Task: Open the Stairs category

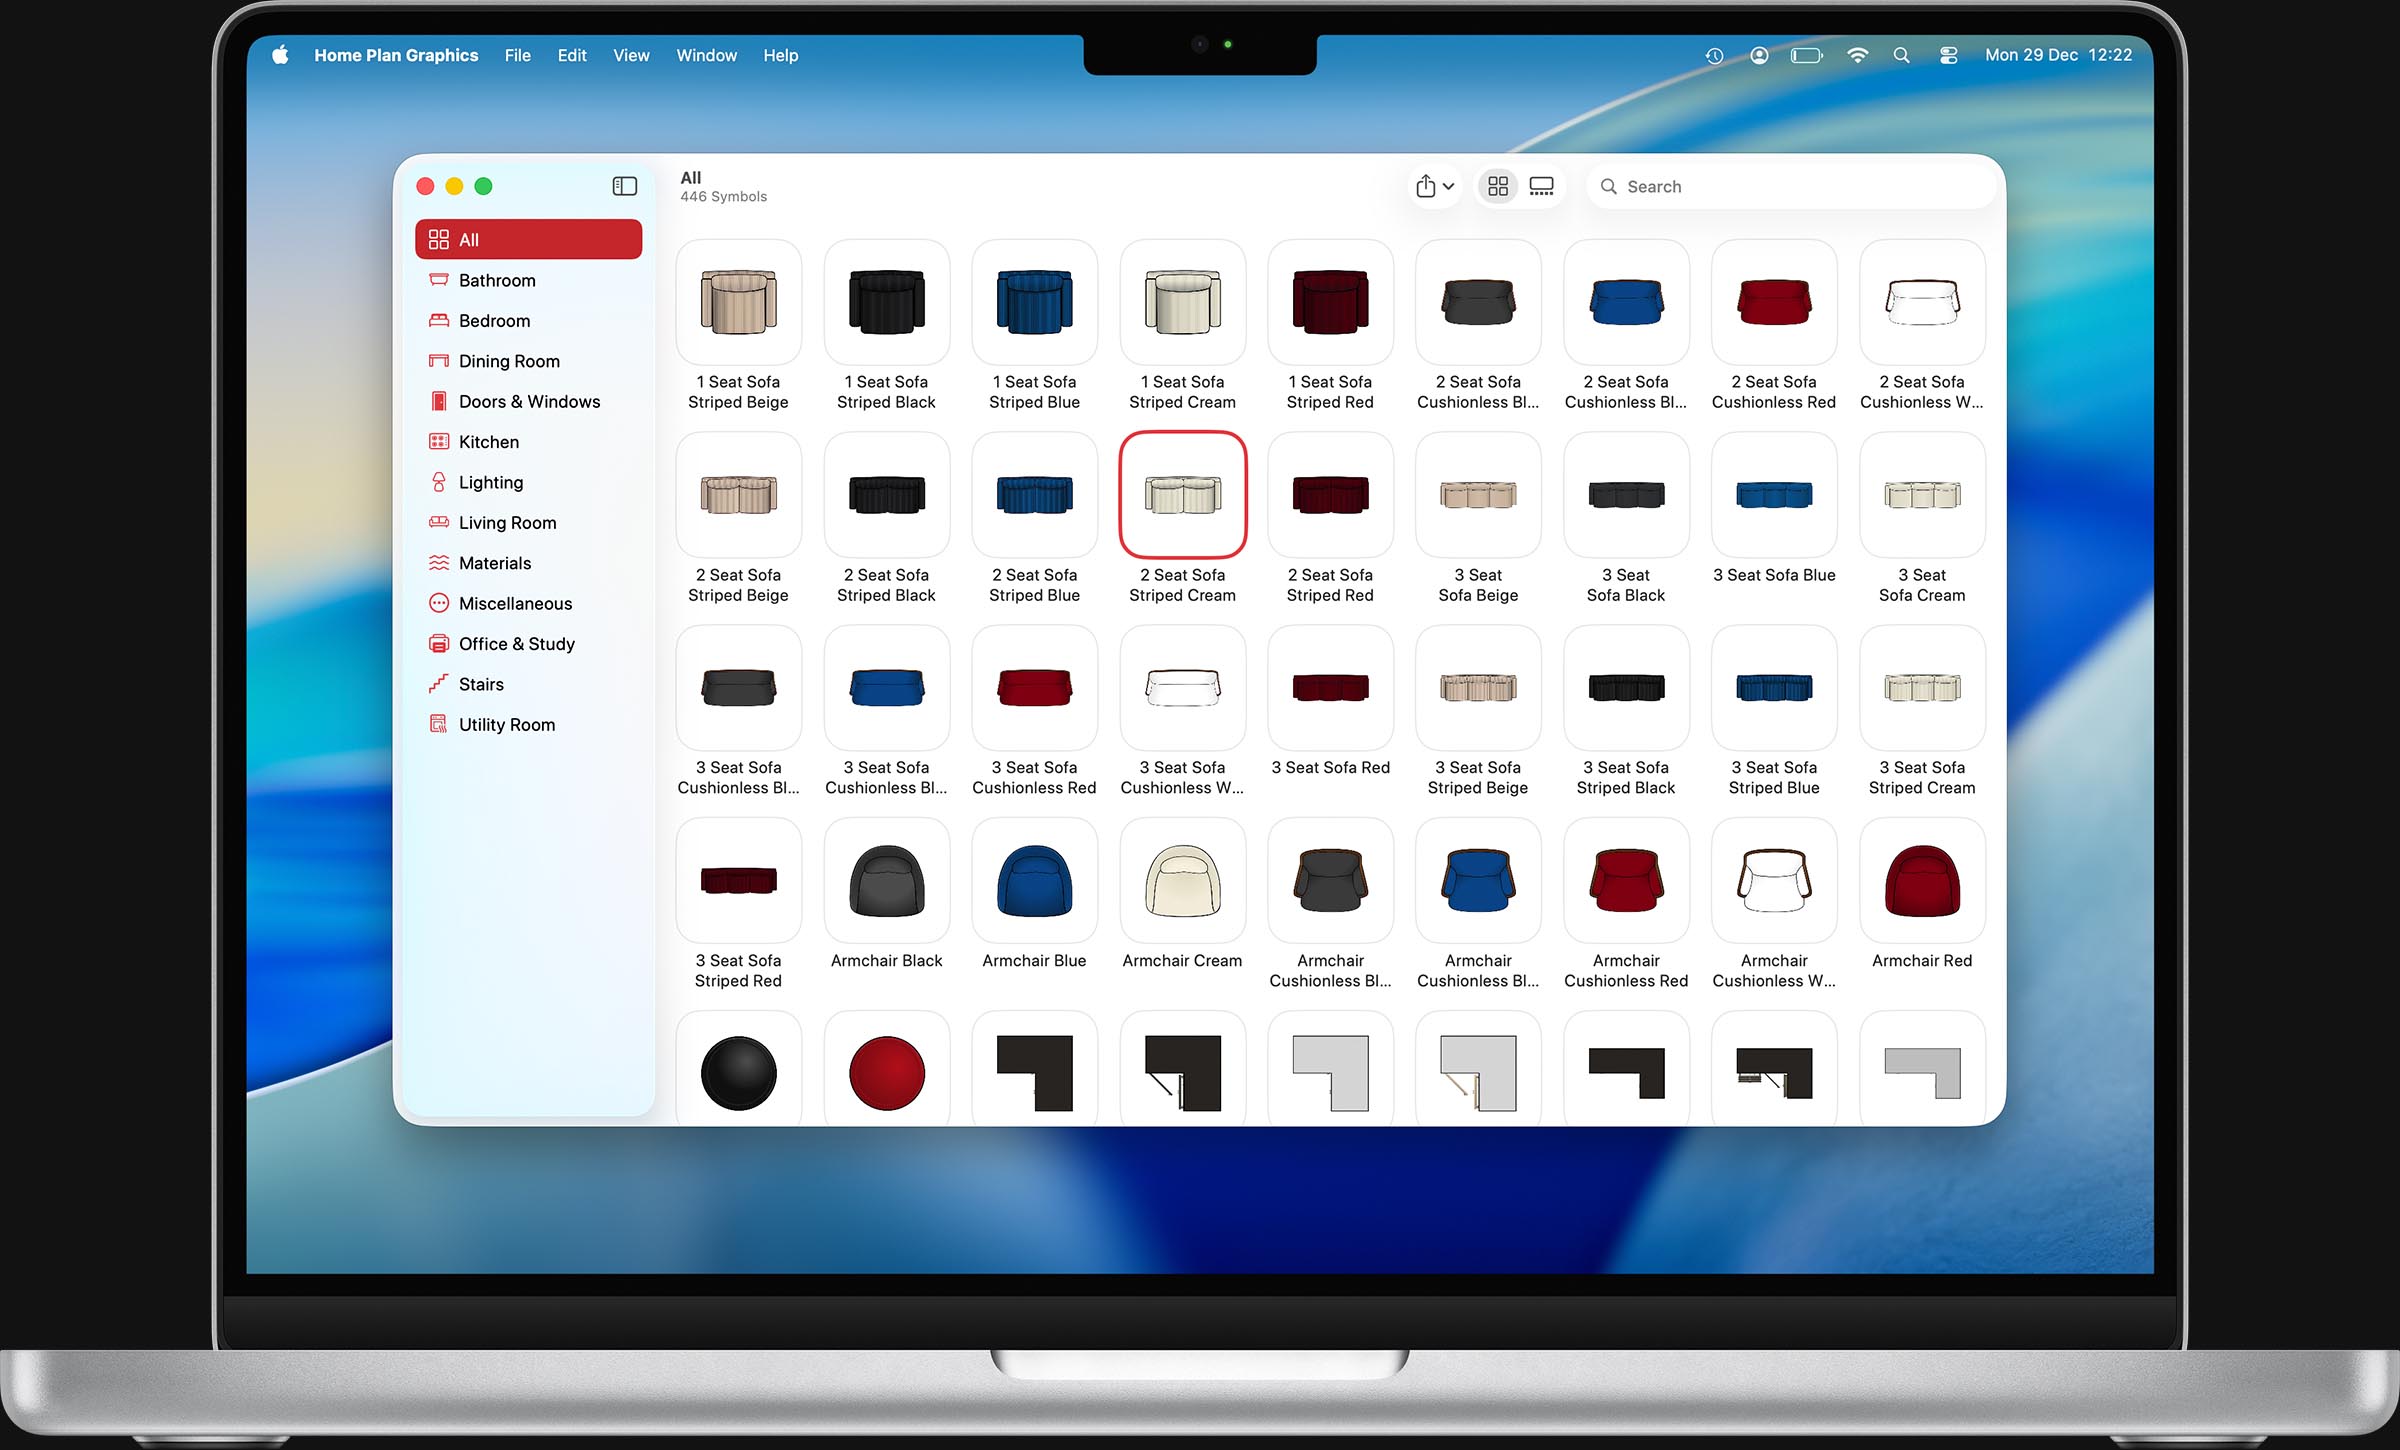Action: pyautogui.click(x=481, y=684)
